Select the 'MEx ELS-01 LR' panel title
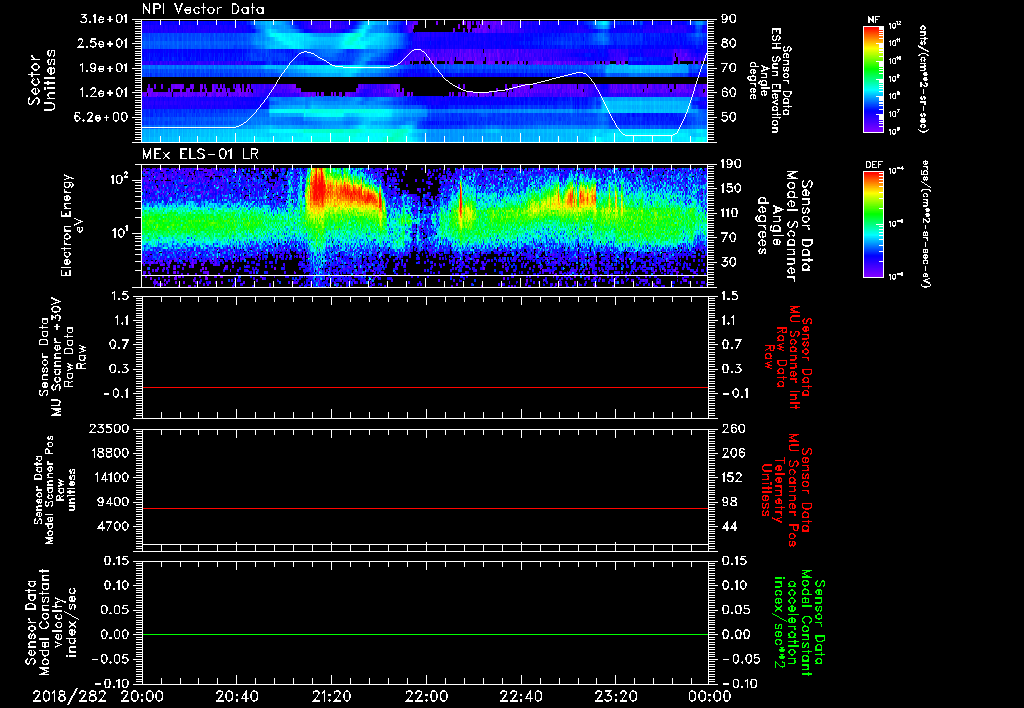 click(200, 154)
